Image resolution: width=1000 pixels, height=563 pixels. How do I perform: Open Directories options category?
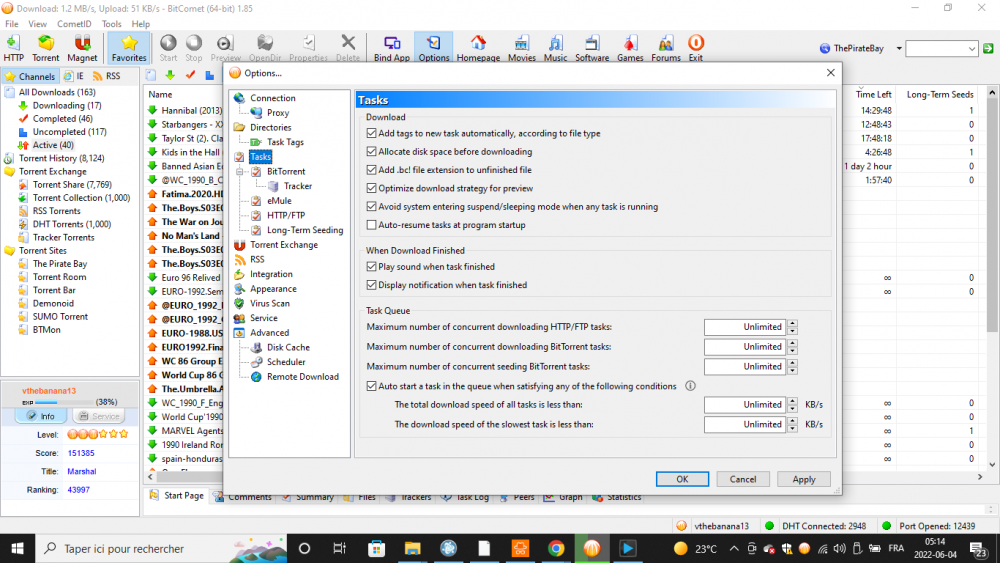270,128
